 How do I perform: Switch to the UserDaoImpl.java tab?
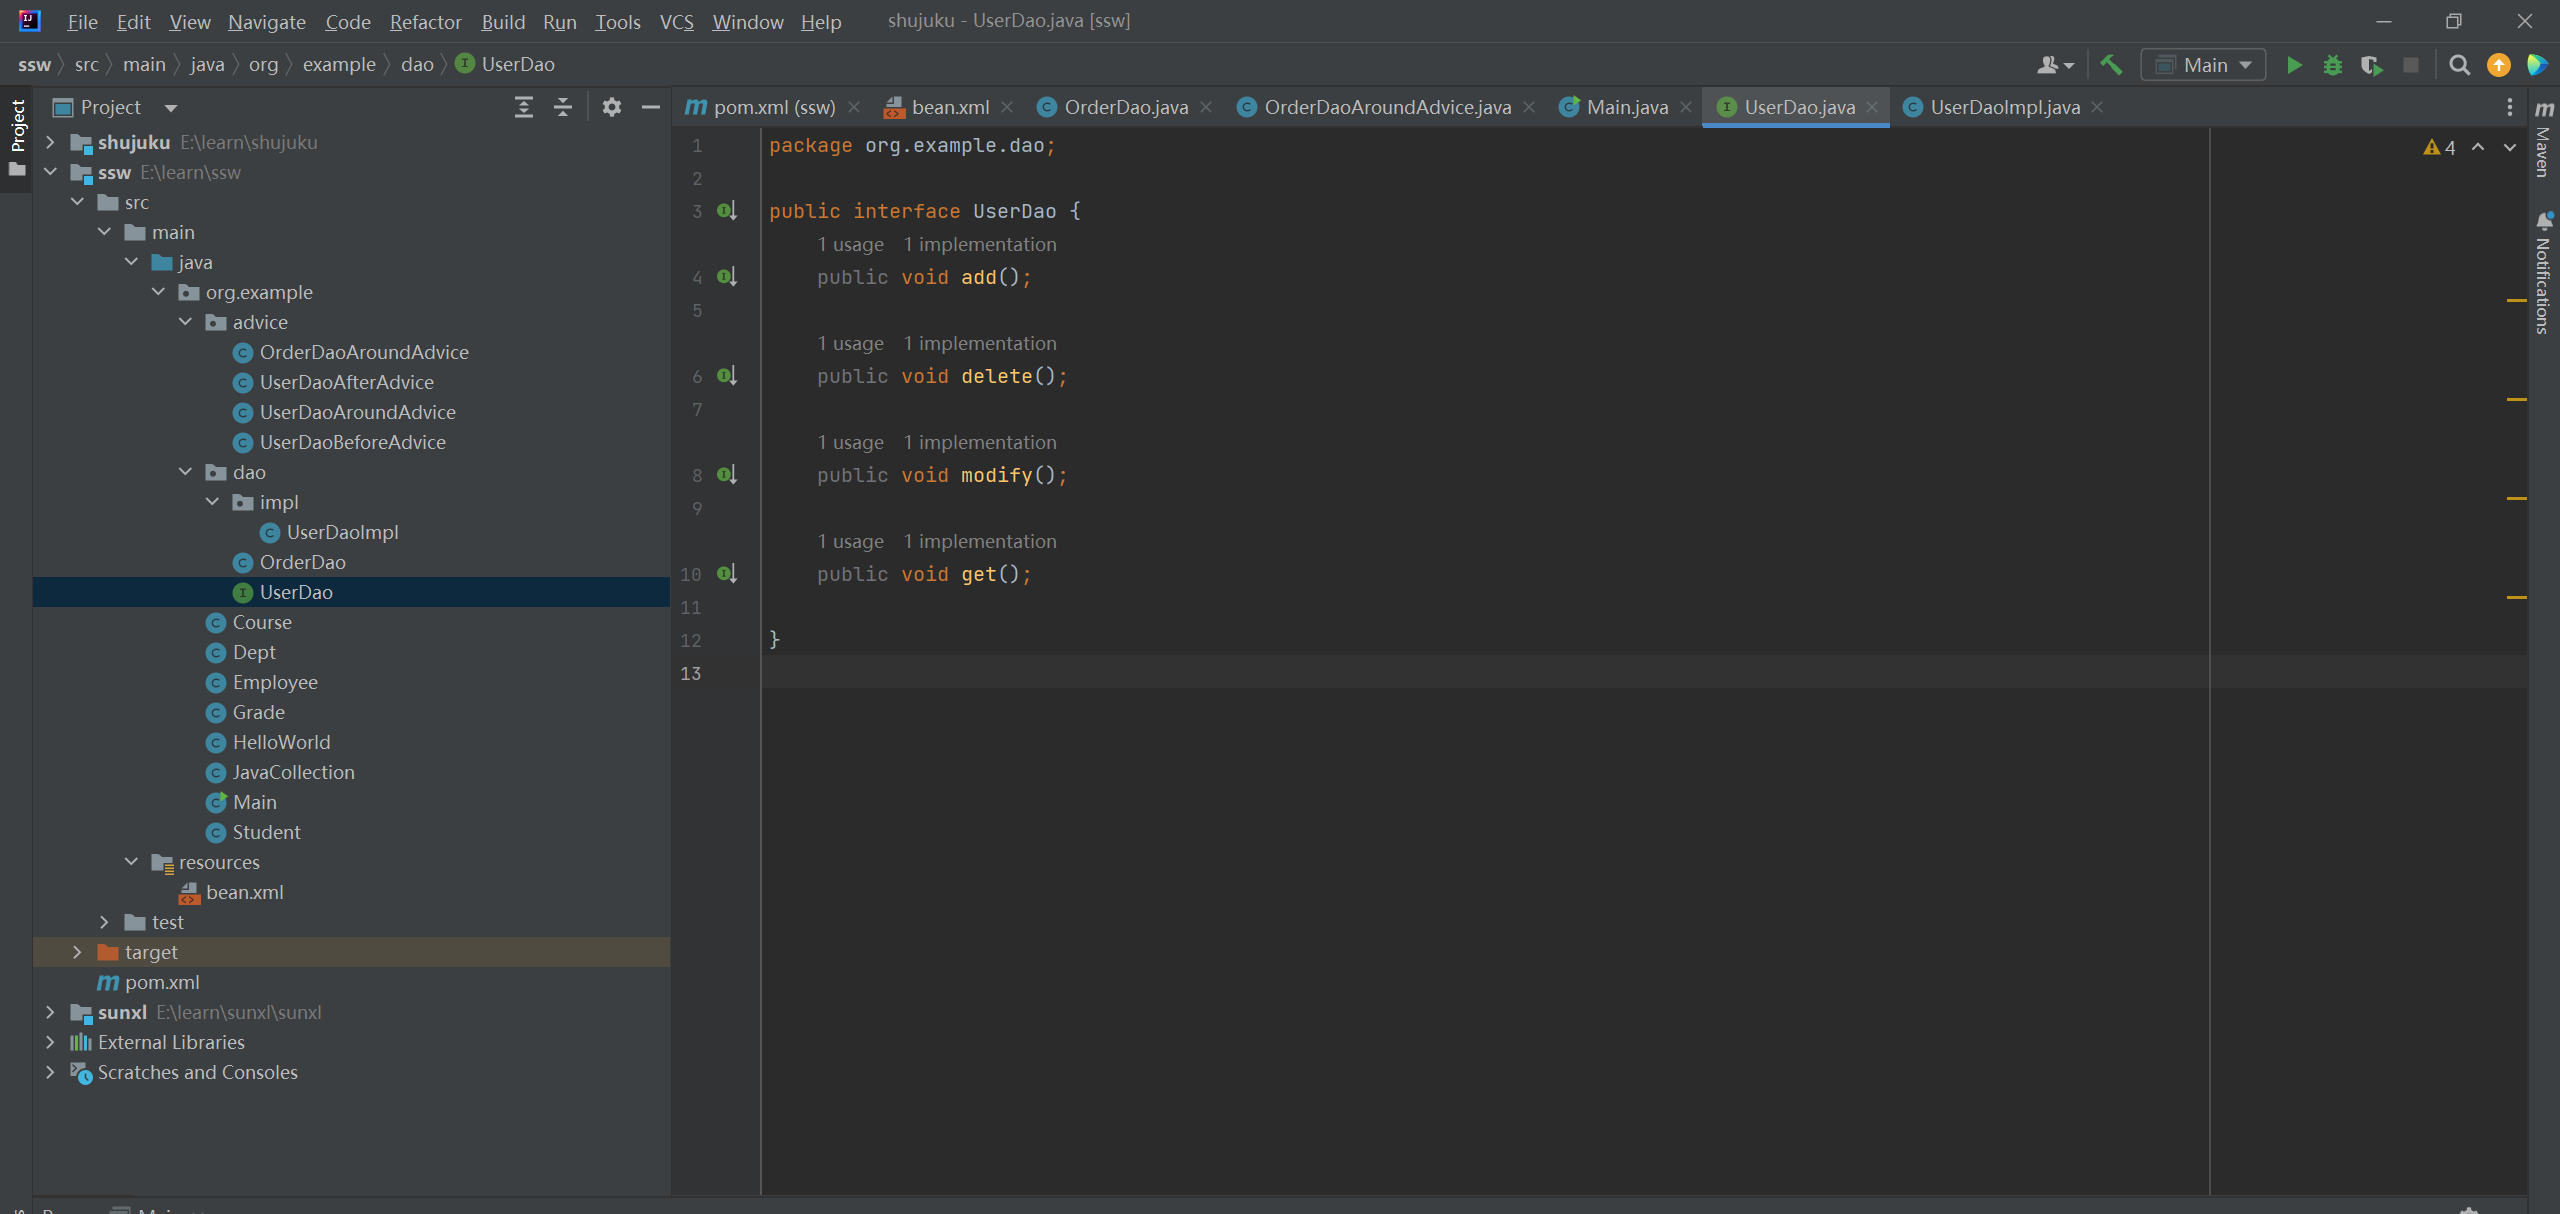[2004, 107]
